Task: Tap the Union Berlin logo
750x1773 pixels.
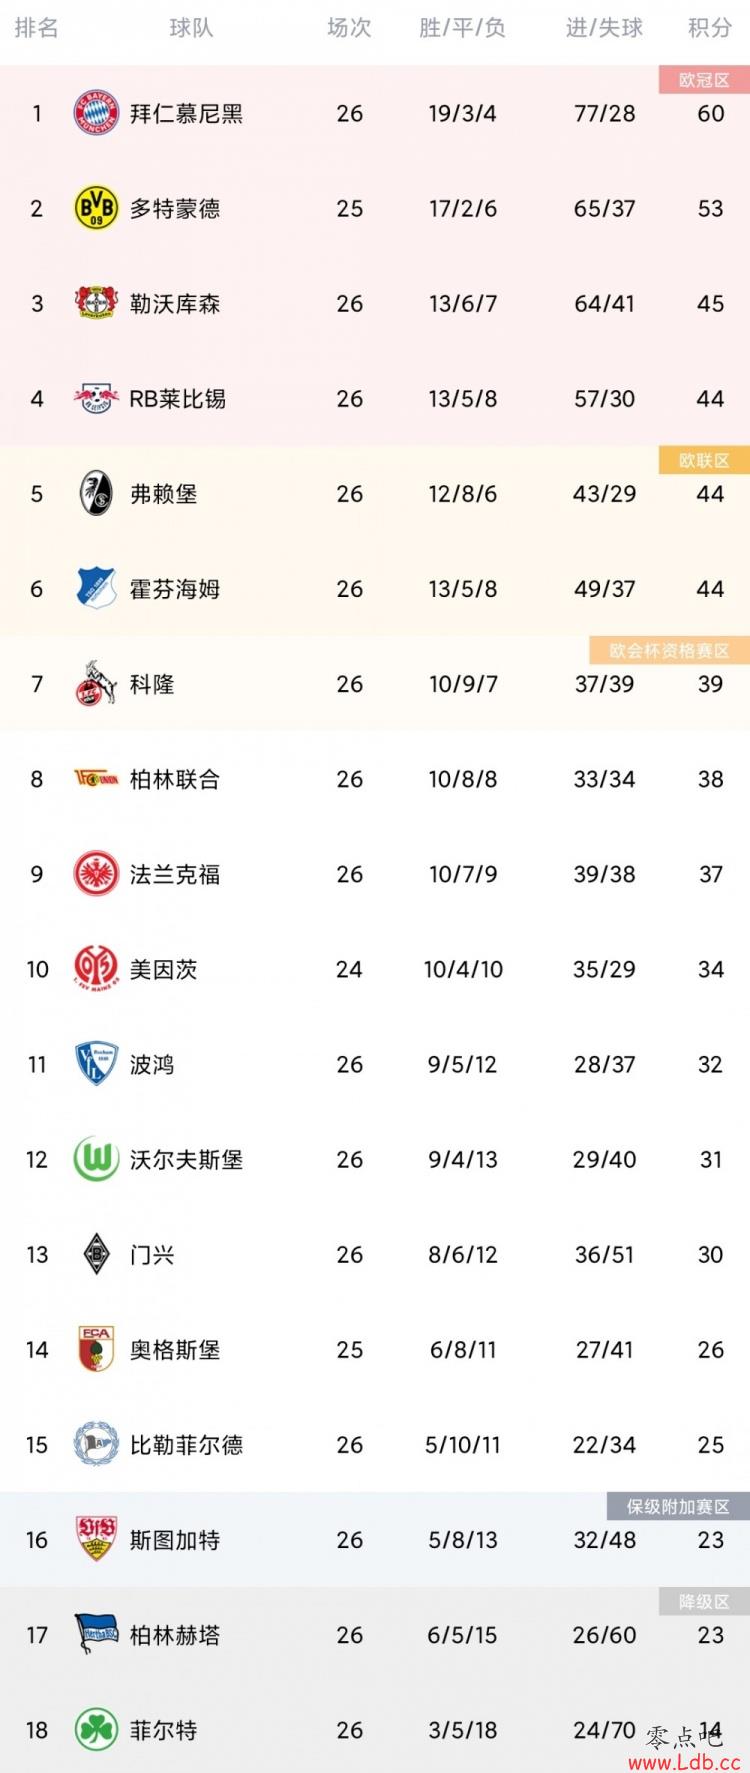Action: [x=97, y=778]
